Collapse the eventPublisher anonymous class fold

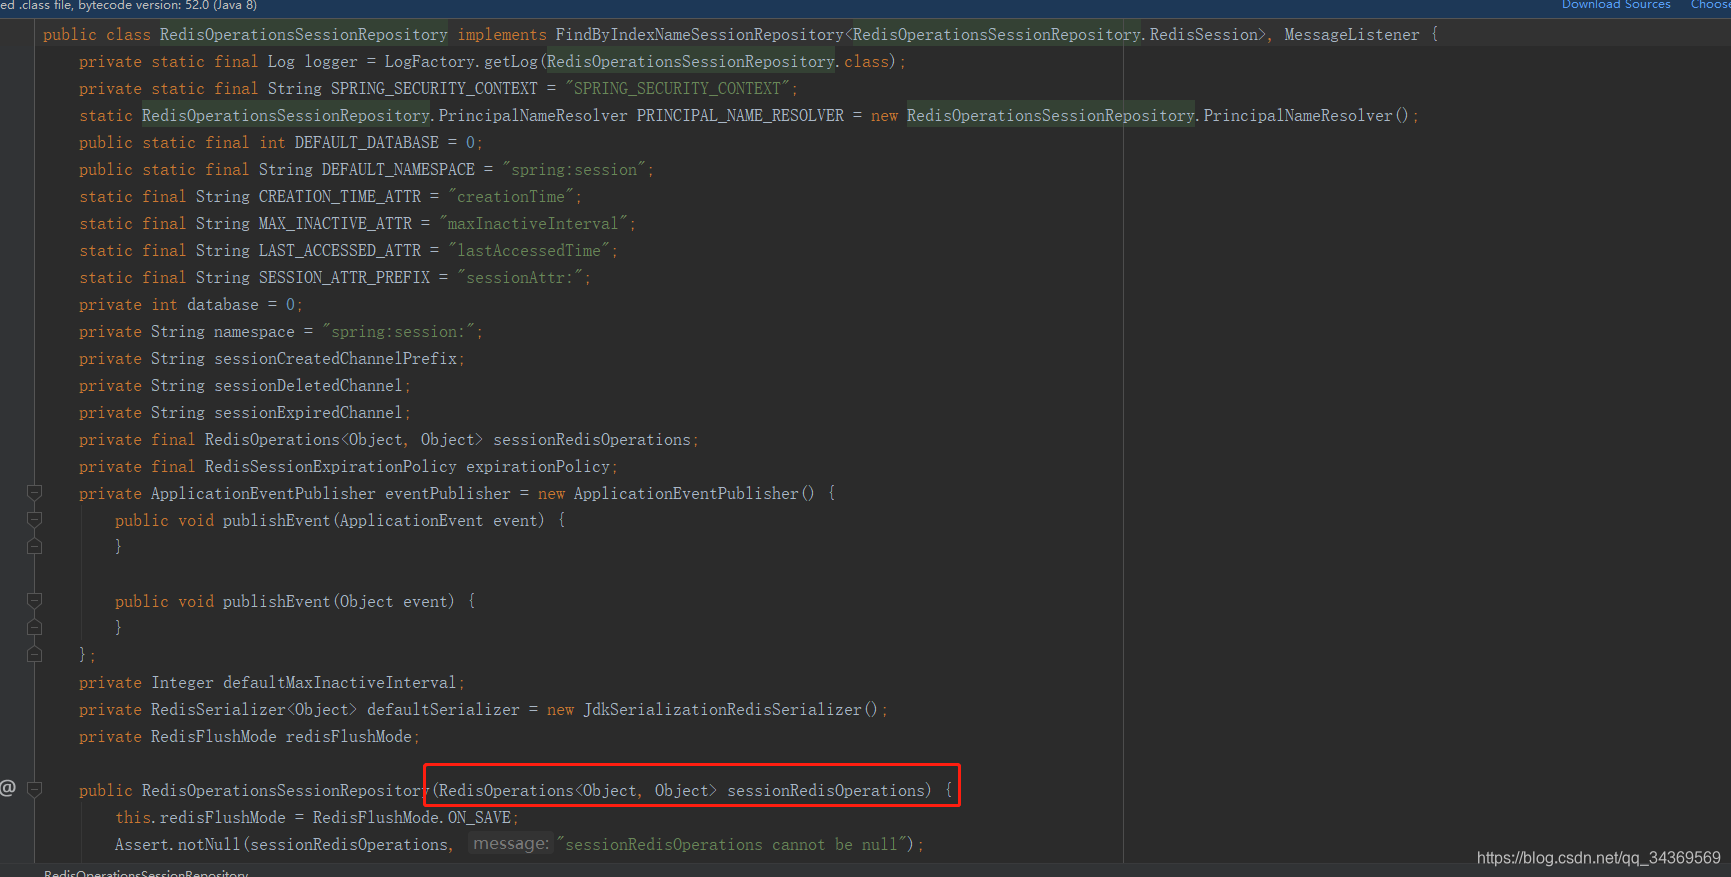(34, 493)
